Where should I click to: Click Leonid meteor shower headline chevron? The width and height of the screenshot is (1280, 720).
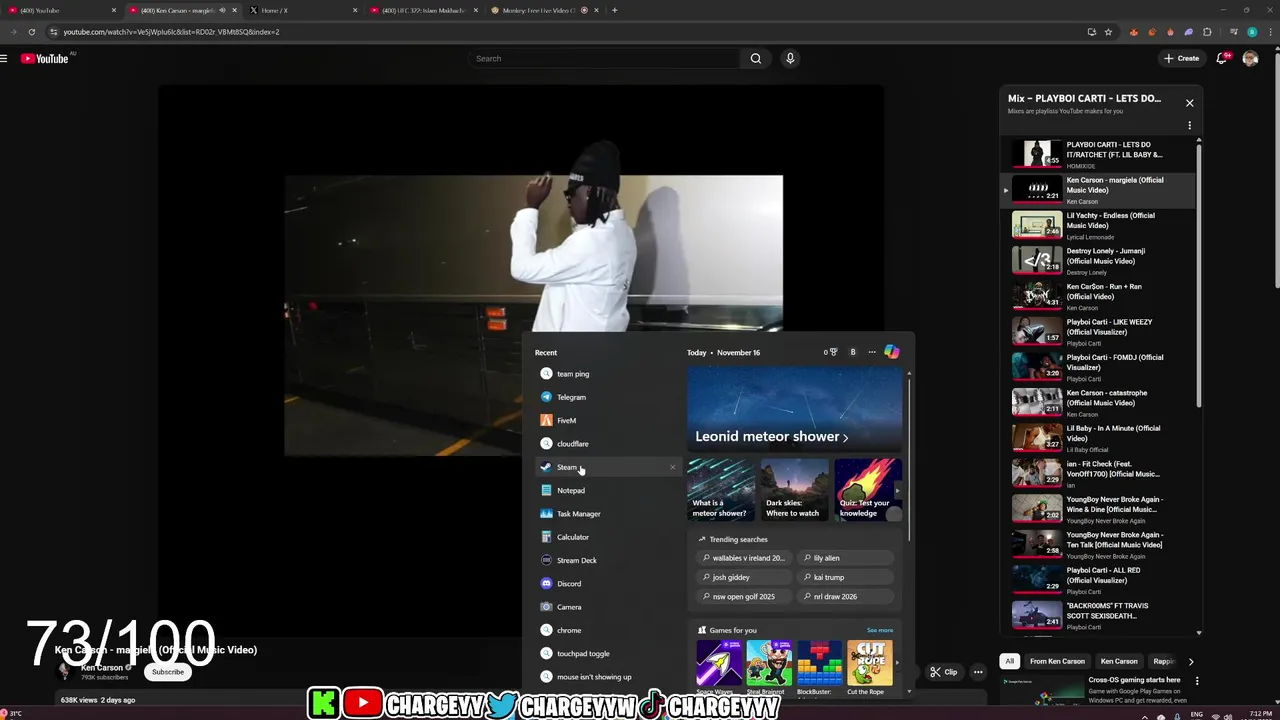[x=846, y=437]
